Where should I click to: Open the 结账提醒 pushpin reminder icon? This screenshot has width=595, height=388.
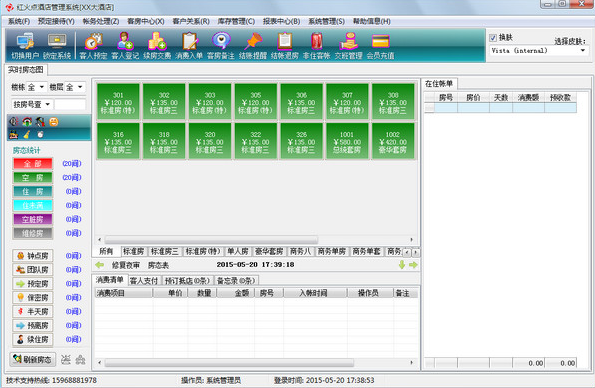point(253,46)
